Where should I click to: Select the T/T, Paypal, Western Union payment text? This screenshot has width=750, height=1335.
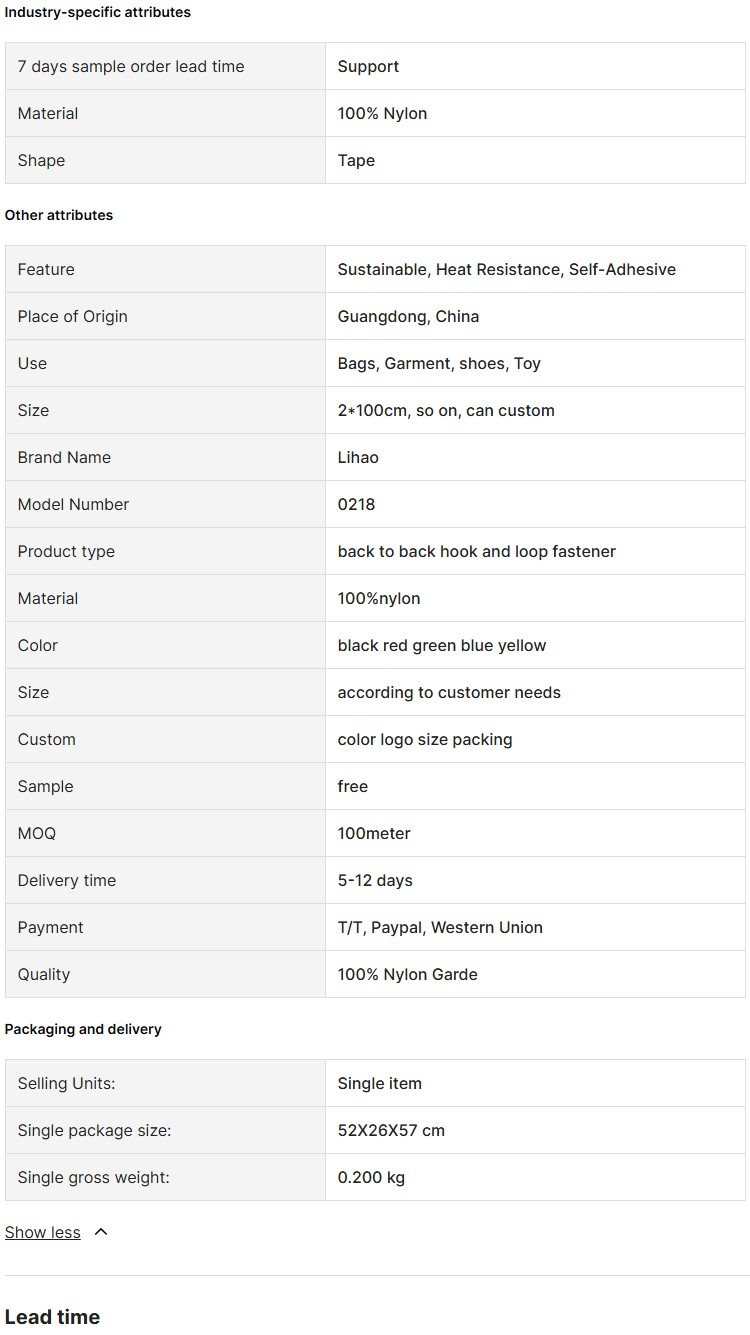tap(440, 927)
